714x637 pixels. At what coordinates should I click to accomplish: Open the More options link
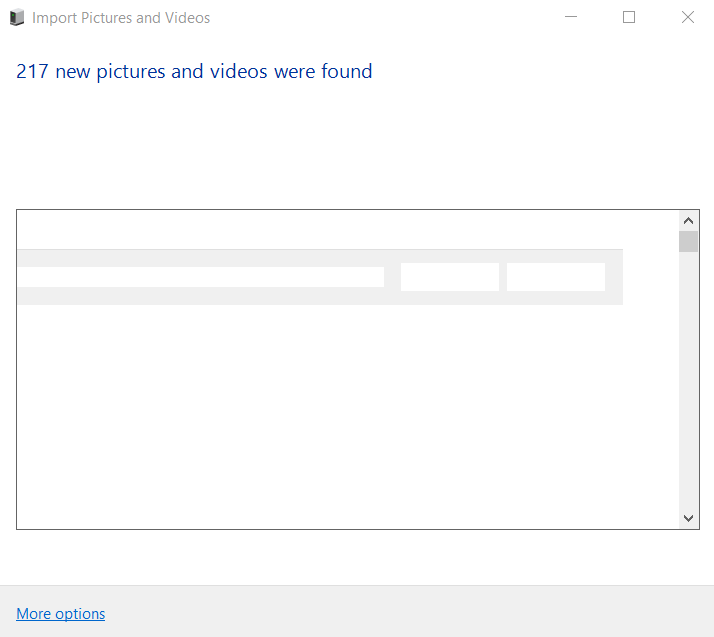coord(61,614)
